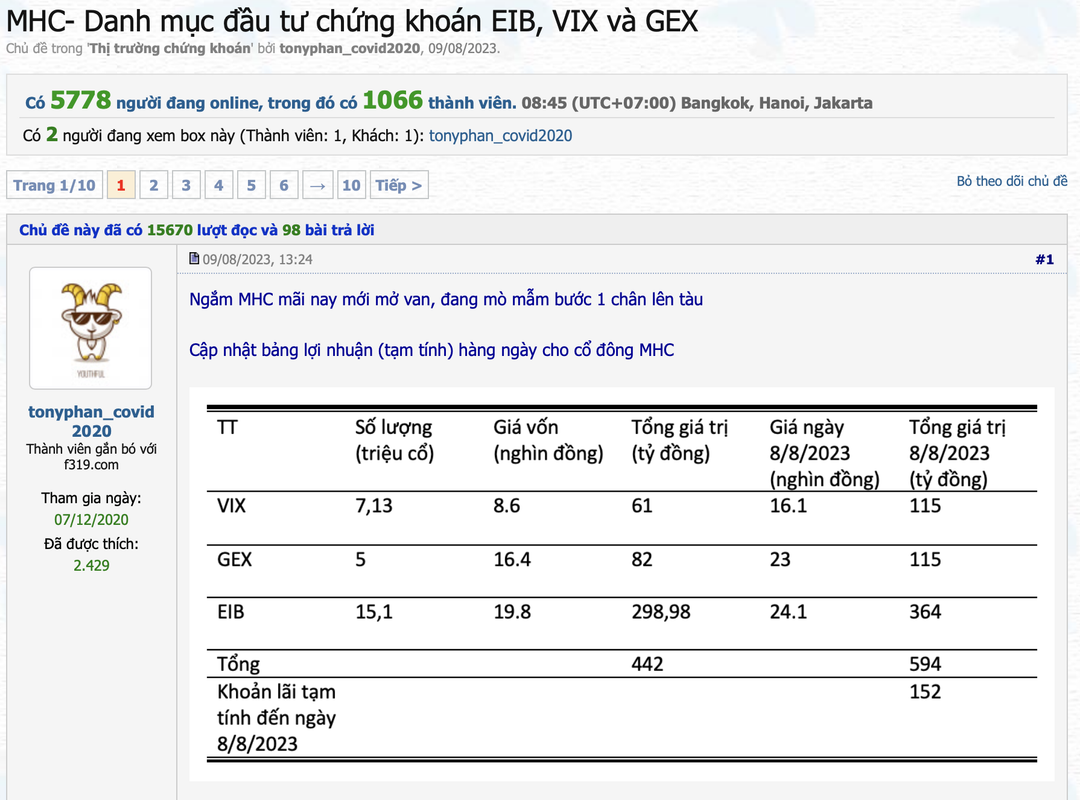Click 'Thành viên gắn bó với f319.com' title
Viewport: 1080px width, 800px height.
(91, 456)
